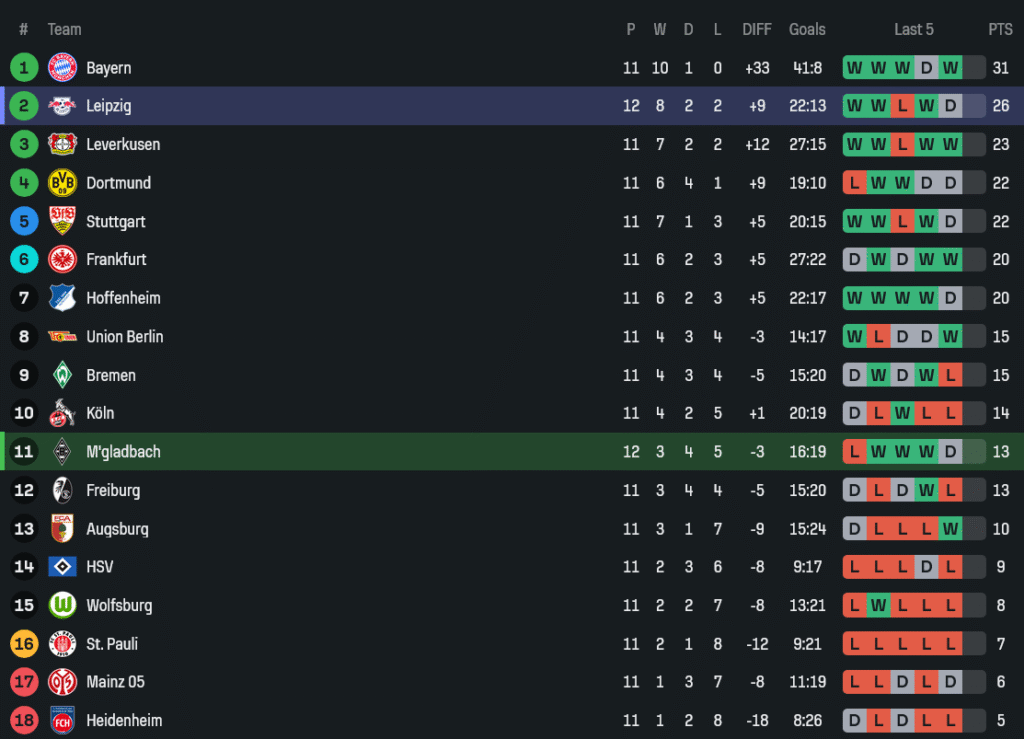Sort by the DIFF column header
This screenshot has width=1024, height=739.
[757, 29]
